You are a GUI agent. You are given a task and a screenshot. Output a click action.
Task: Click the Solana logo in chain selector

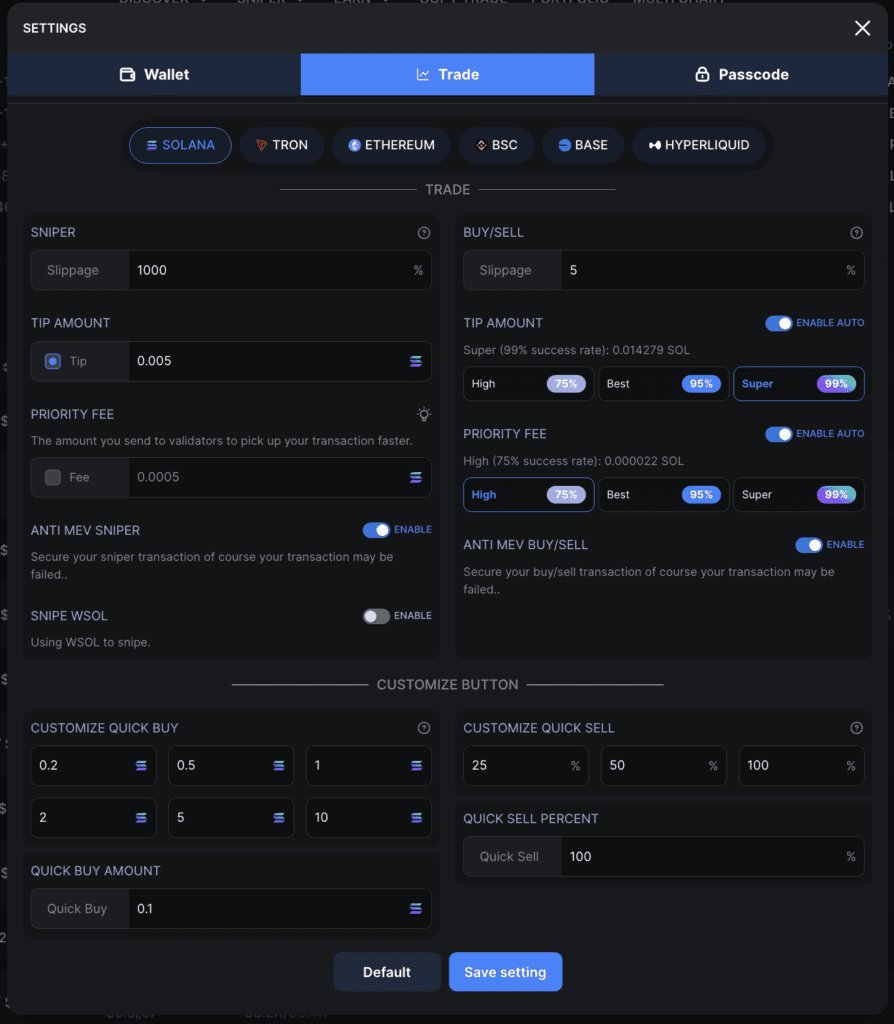coord(152,145)
